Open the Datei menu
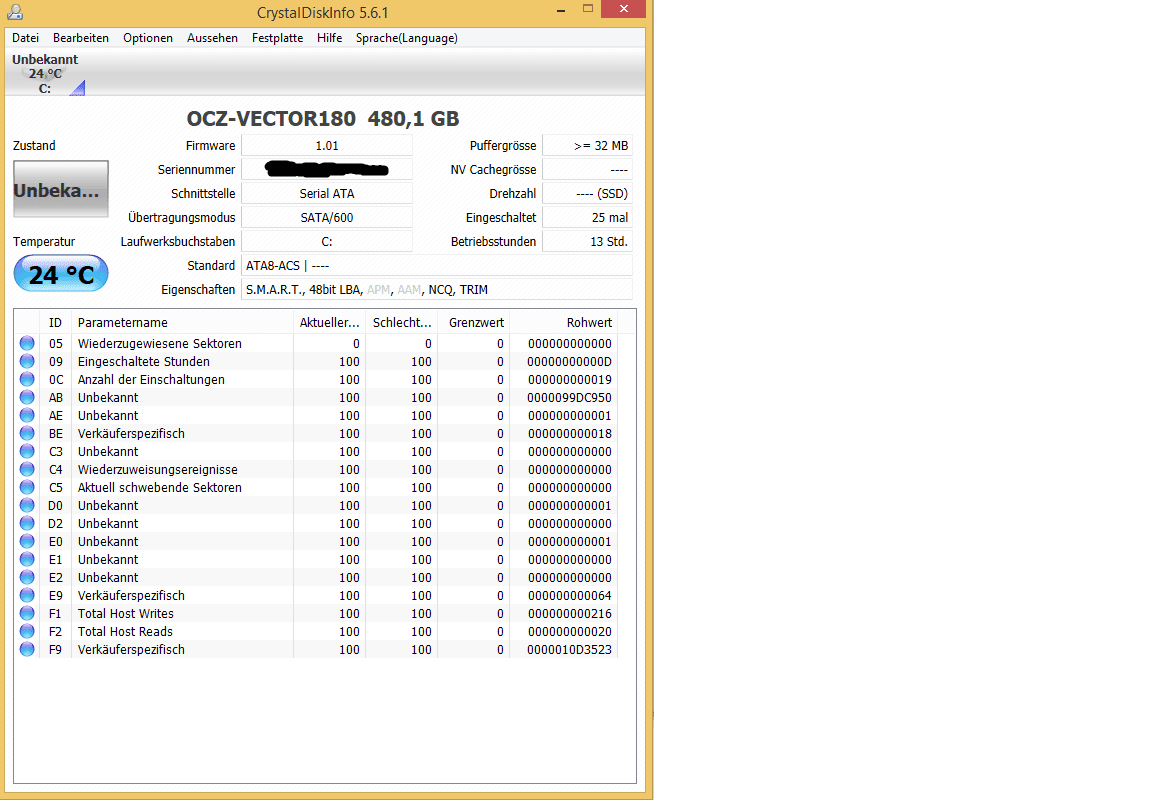Image resolution: width=1152 pixels, height=800 pixels. click(x=26, y=38)
